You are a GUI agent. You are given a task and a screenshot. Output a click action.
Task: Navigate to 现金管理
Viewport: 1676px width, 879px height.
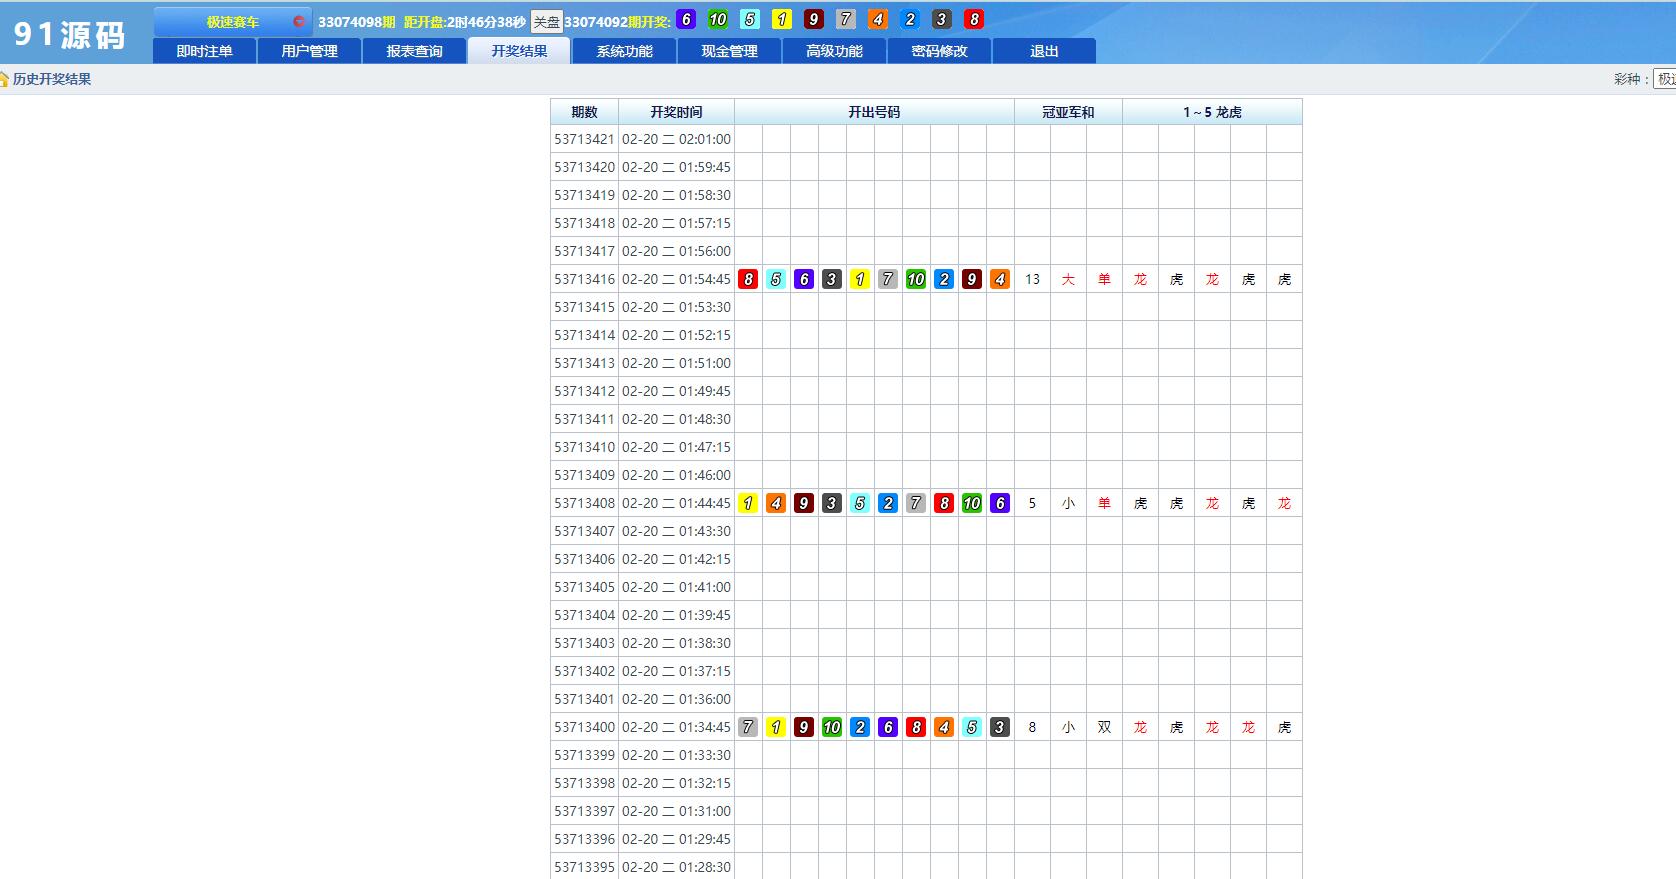729,51
